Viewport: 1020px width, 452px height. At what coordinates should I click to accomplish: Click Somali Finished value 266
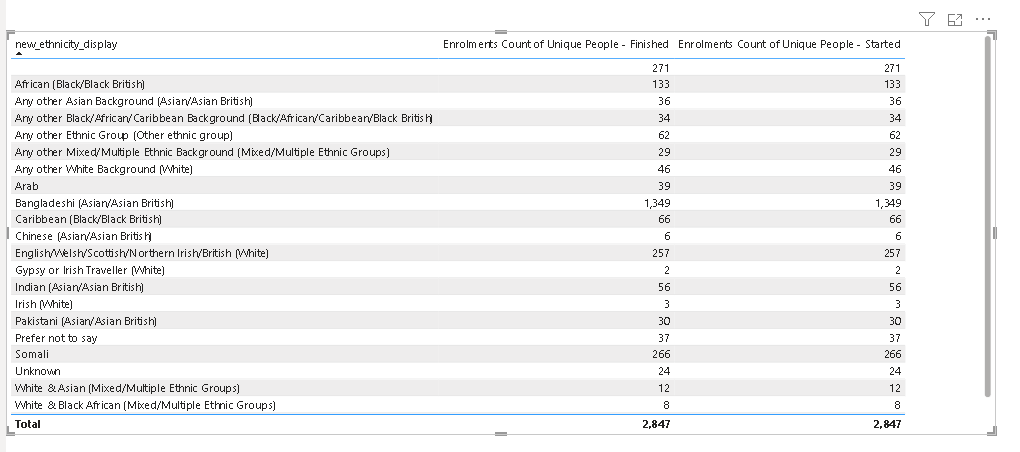point(661,354)
